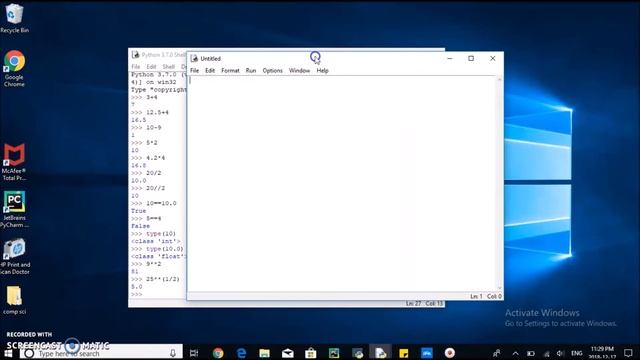Open the Options menu in Untitled editor
The image size is (640, 360).
tap(272, 71)
